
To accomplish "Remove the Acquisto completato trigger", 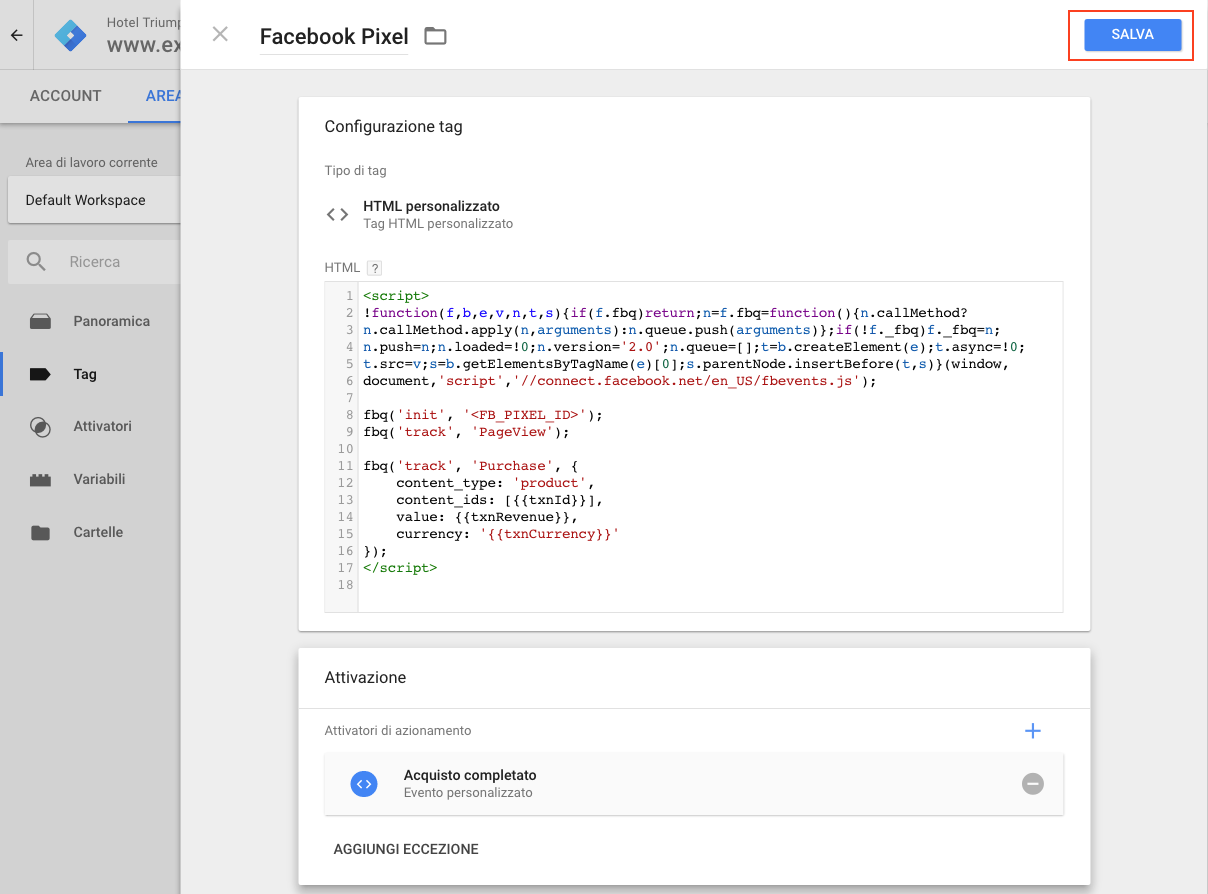I will coord(1033,784).
